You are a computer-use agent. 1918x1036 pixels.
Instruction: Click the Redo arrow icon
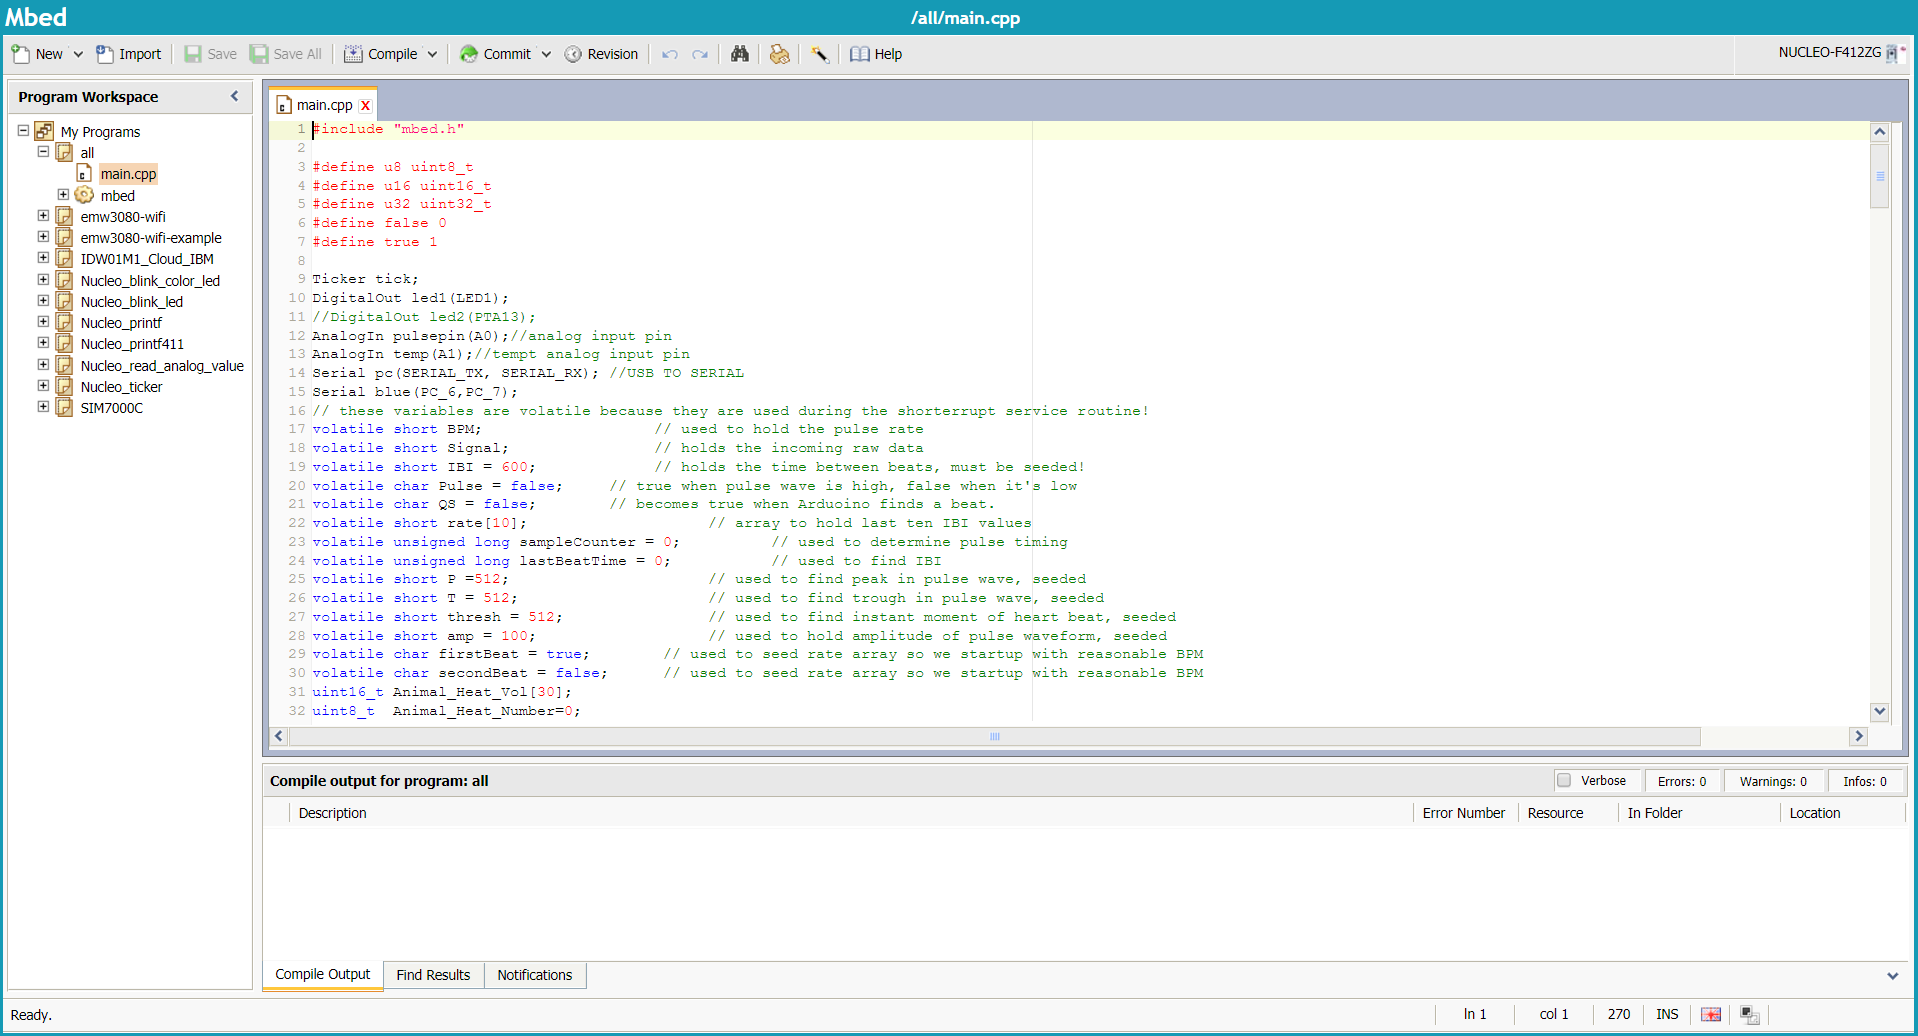coord(700,54)
